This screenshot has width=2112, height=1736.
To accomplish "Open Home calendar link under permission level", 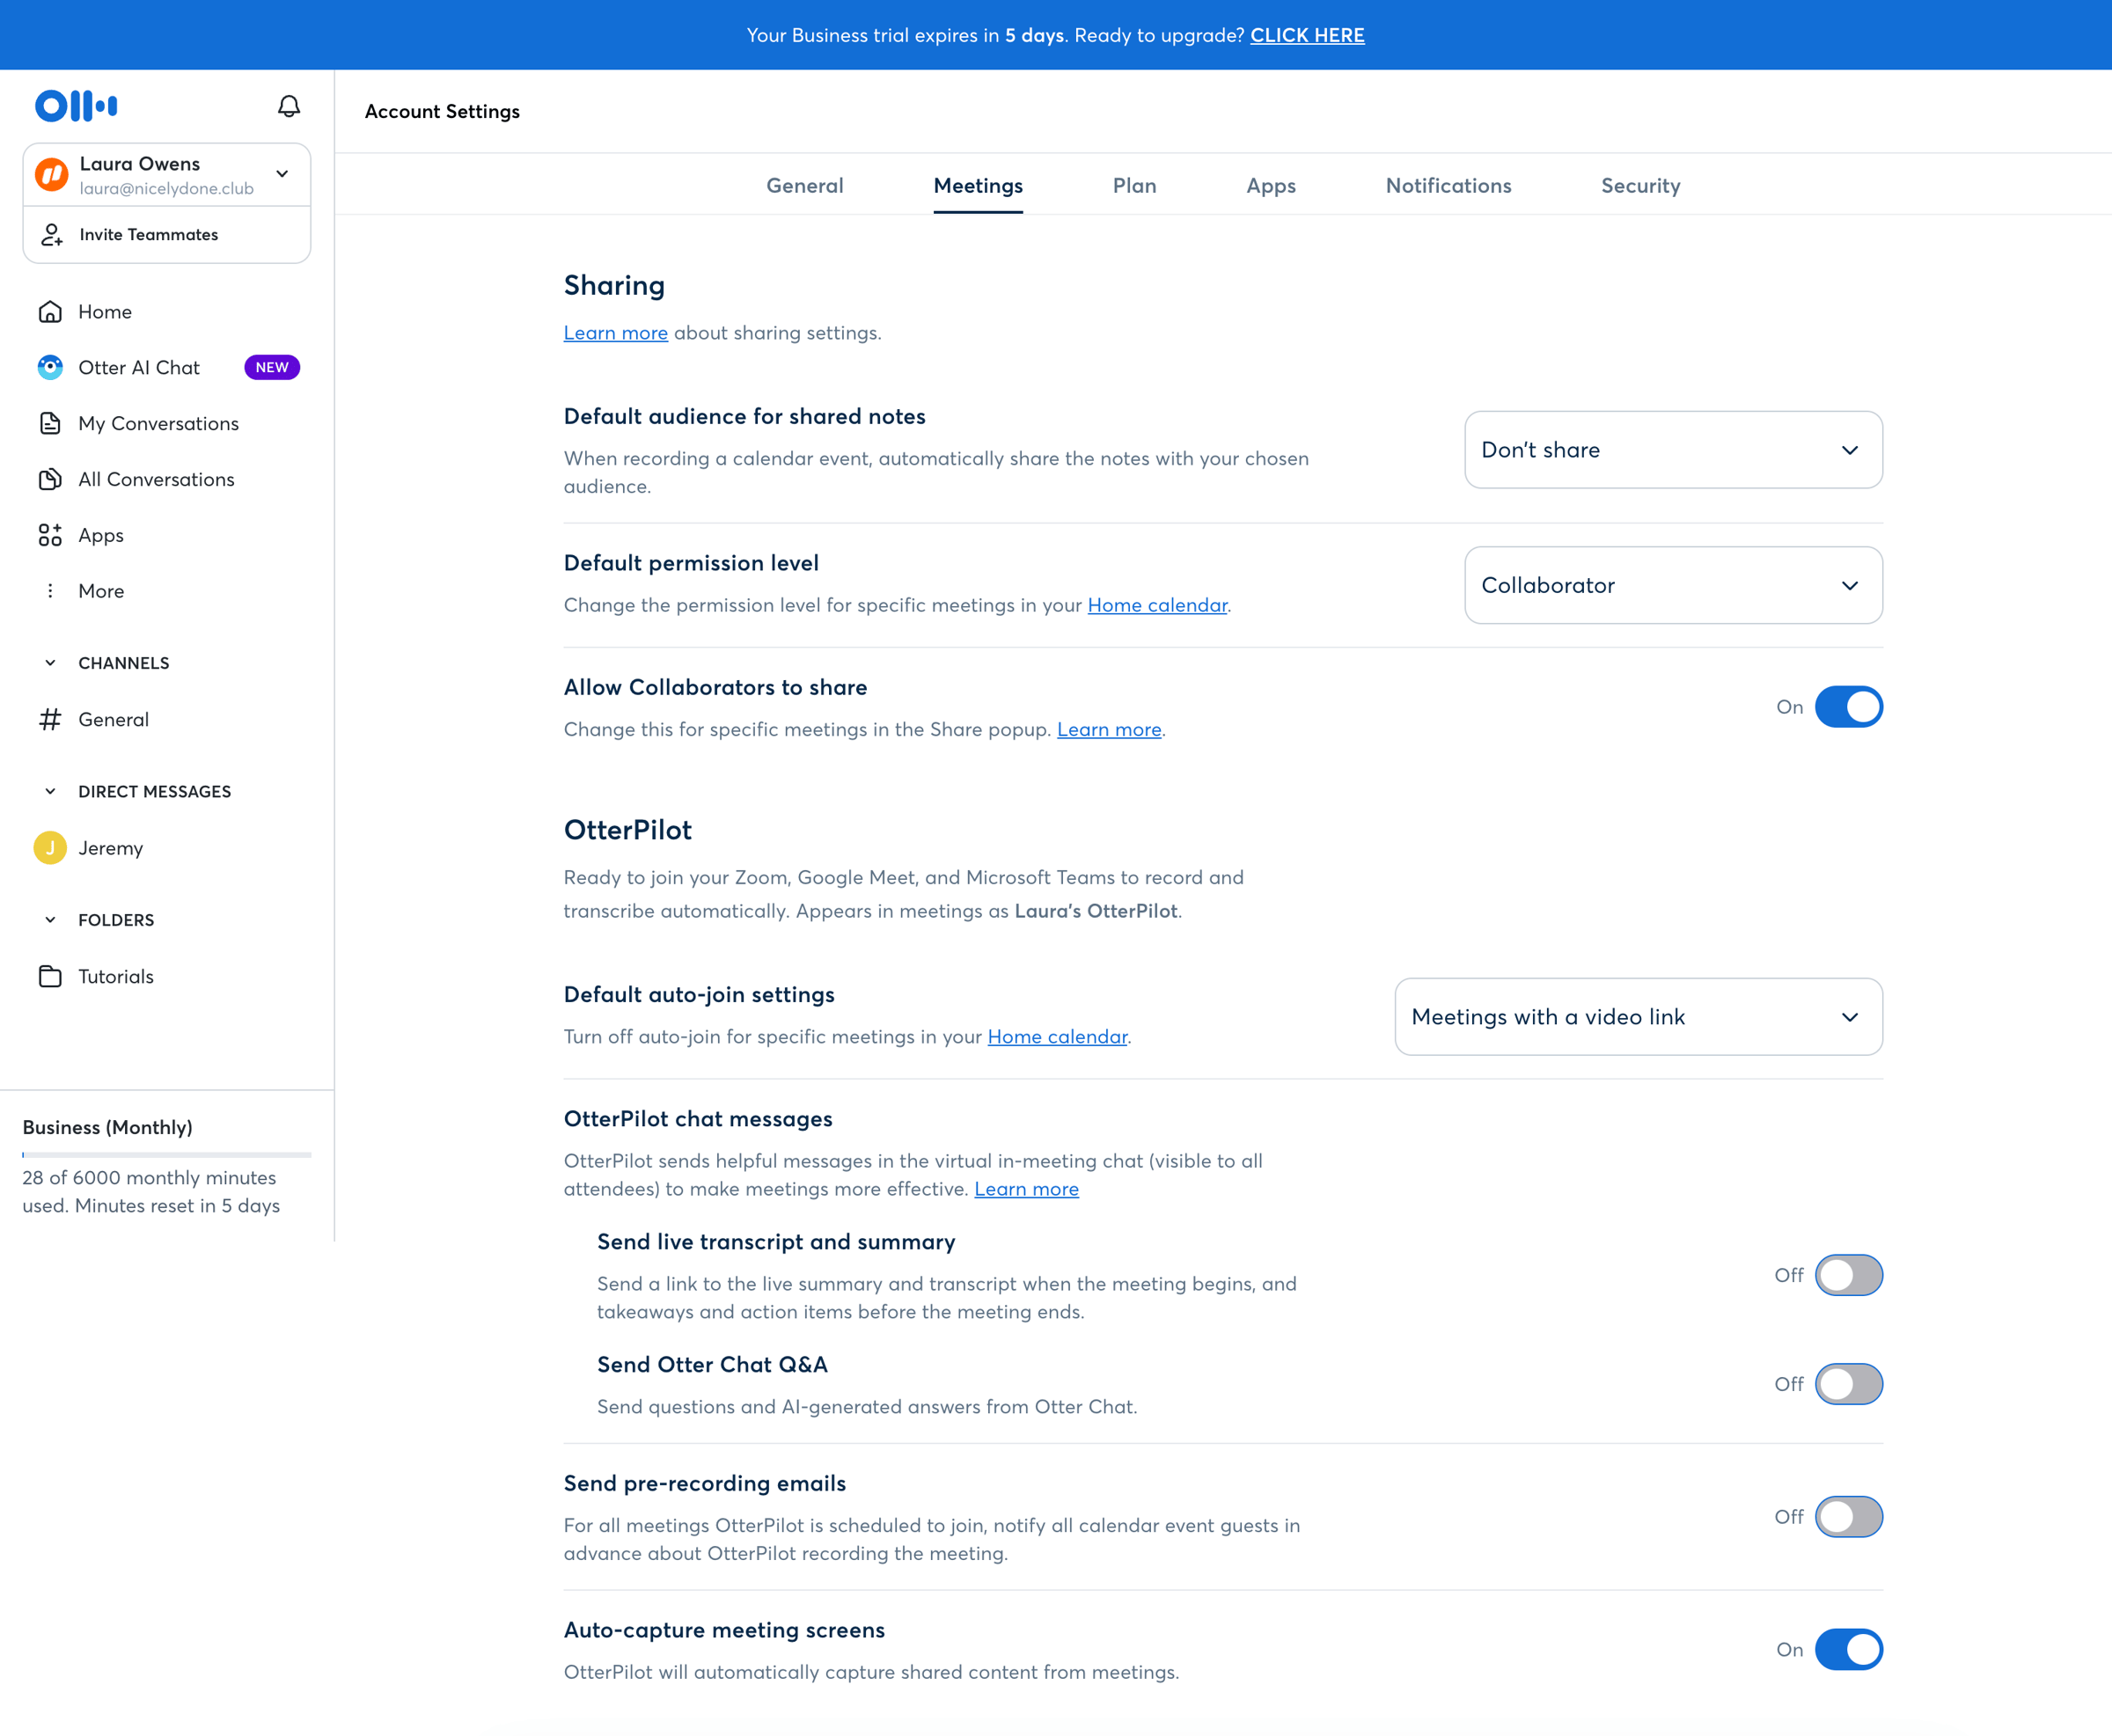I will [1157, 605].
